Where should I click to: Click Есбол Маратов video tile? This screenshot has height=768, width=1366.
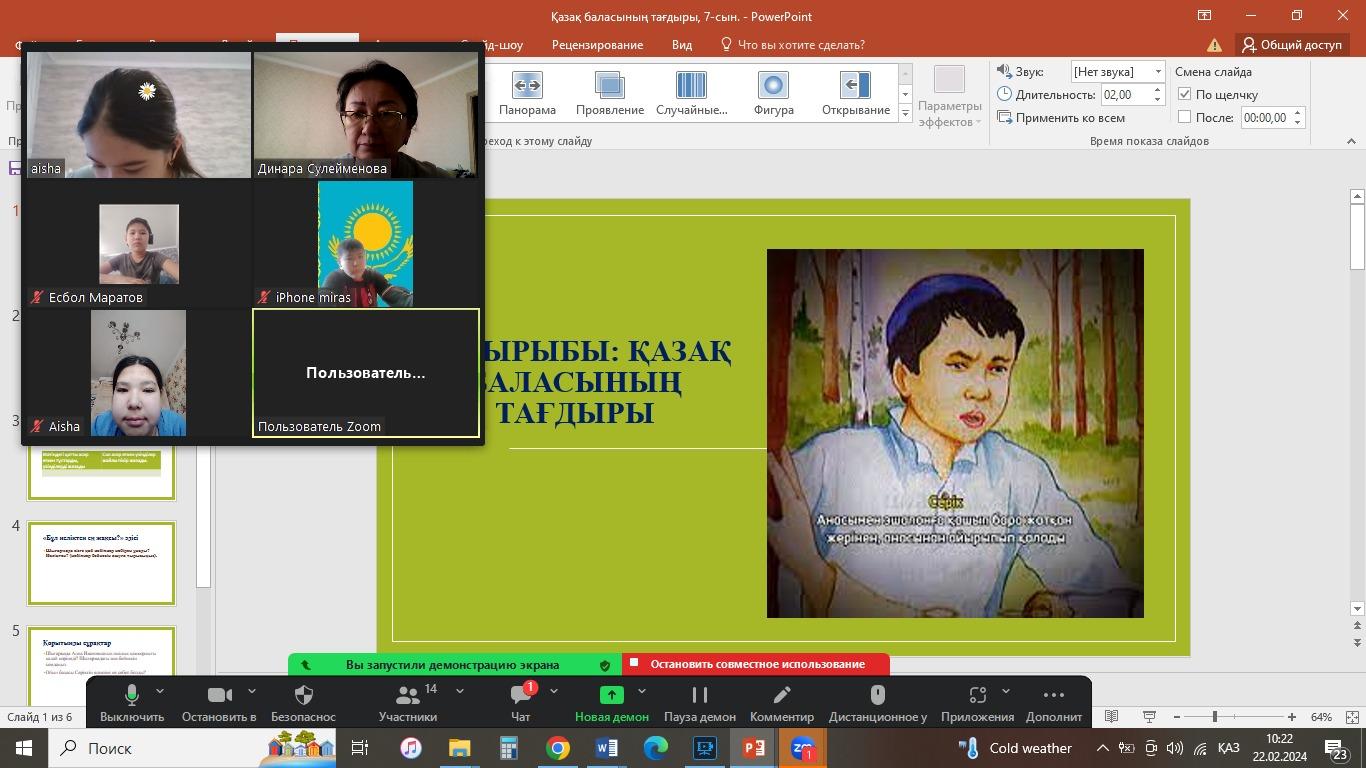tap(138, 244)
